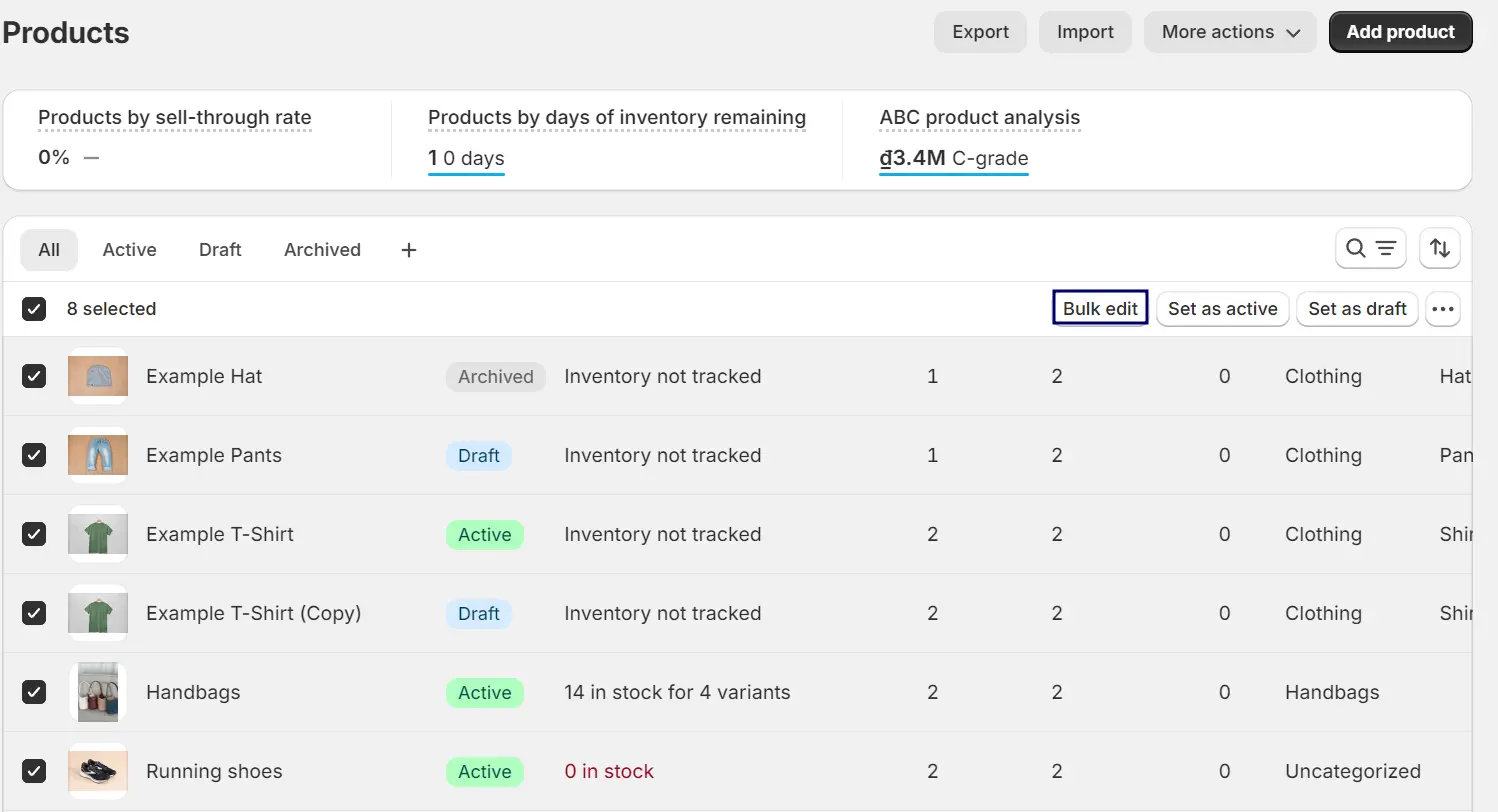Click '14 in stock for 4 variants' text

[x=677, y=692]
